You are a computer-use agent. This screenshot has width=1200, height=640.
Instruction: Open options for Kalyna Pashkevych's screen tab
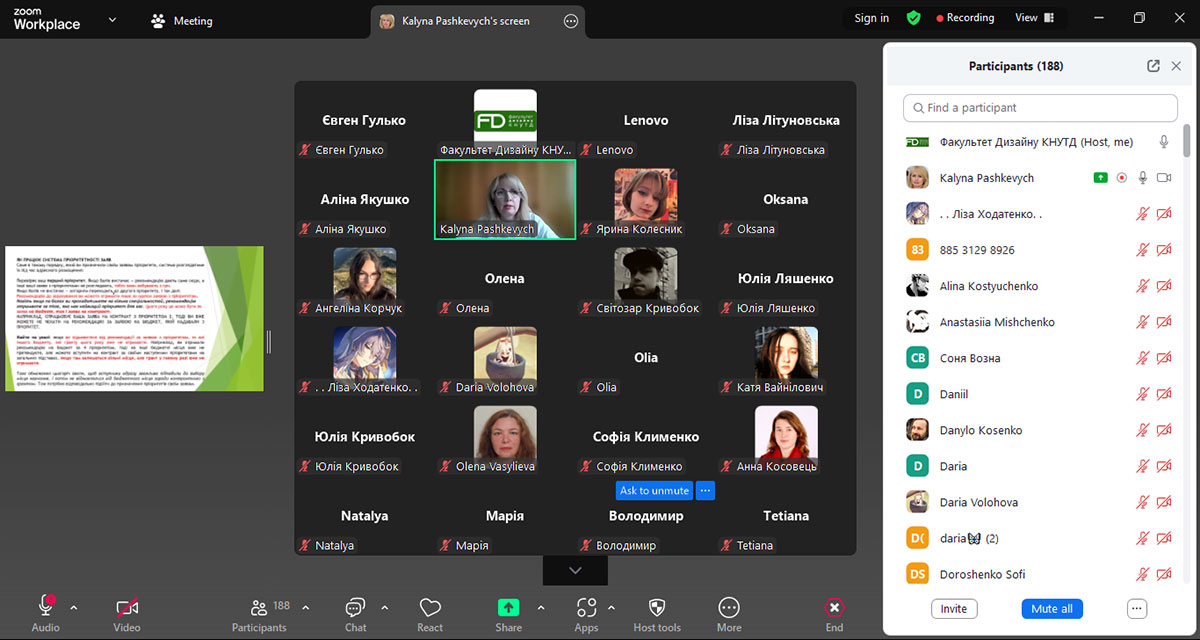[571, 20]
